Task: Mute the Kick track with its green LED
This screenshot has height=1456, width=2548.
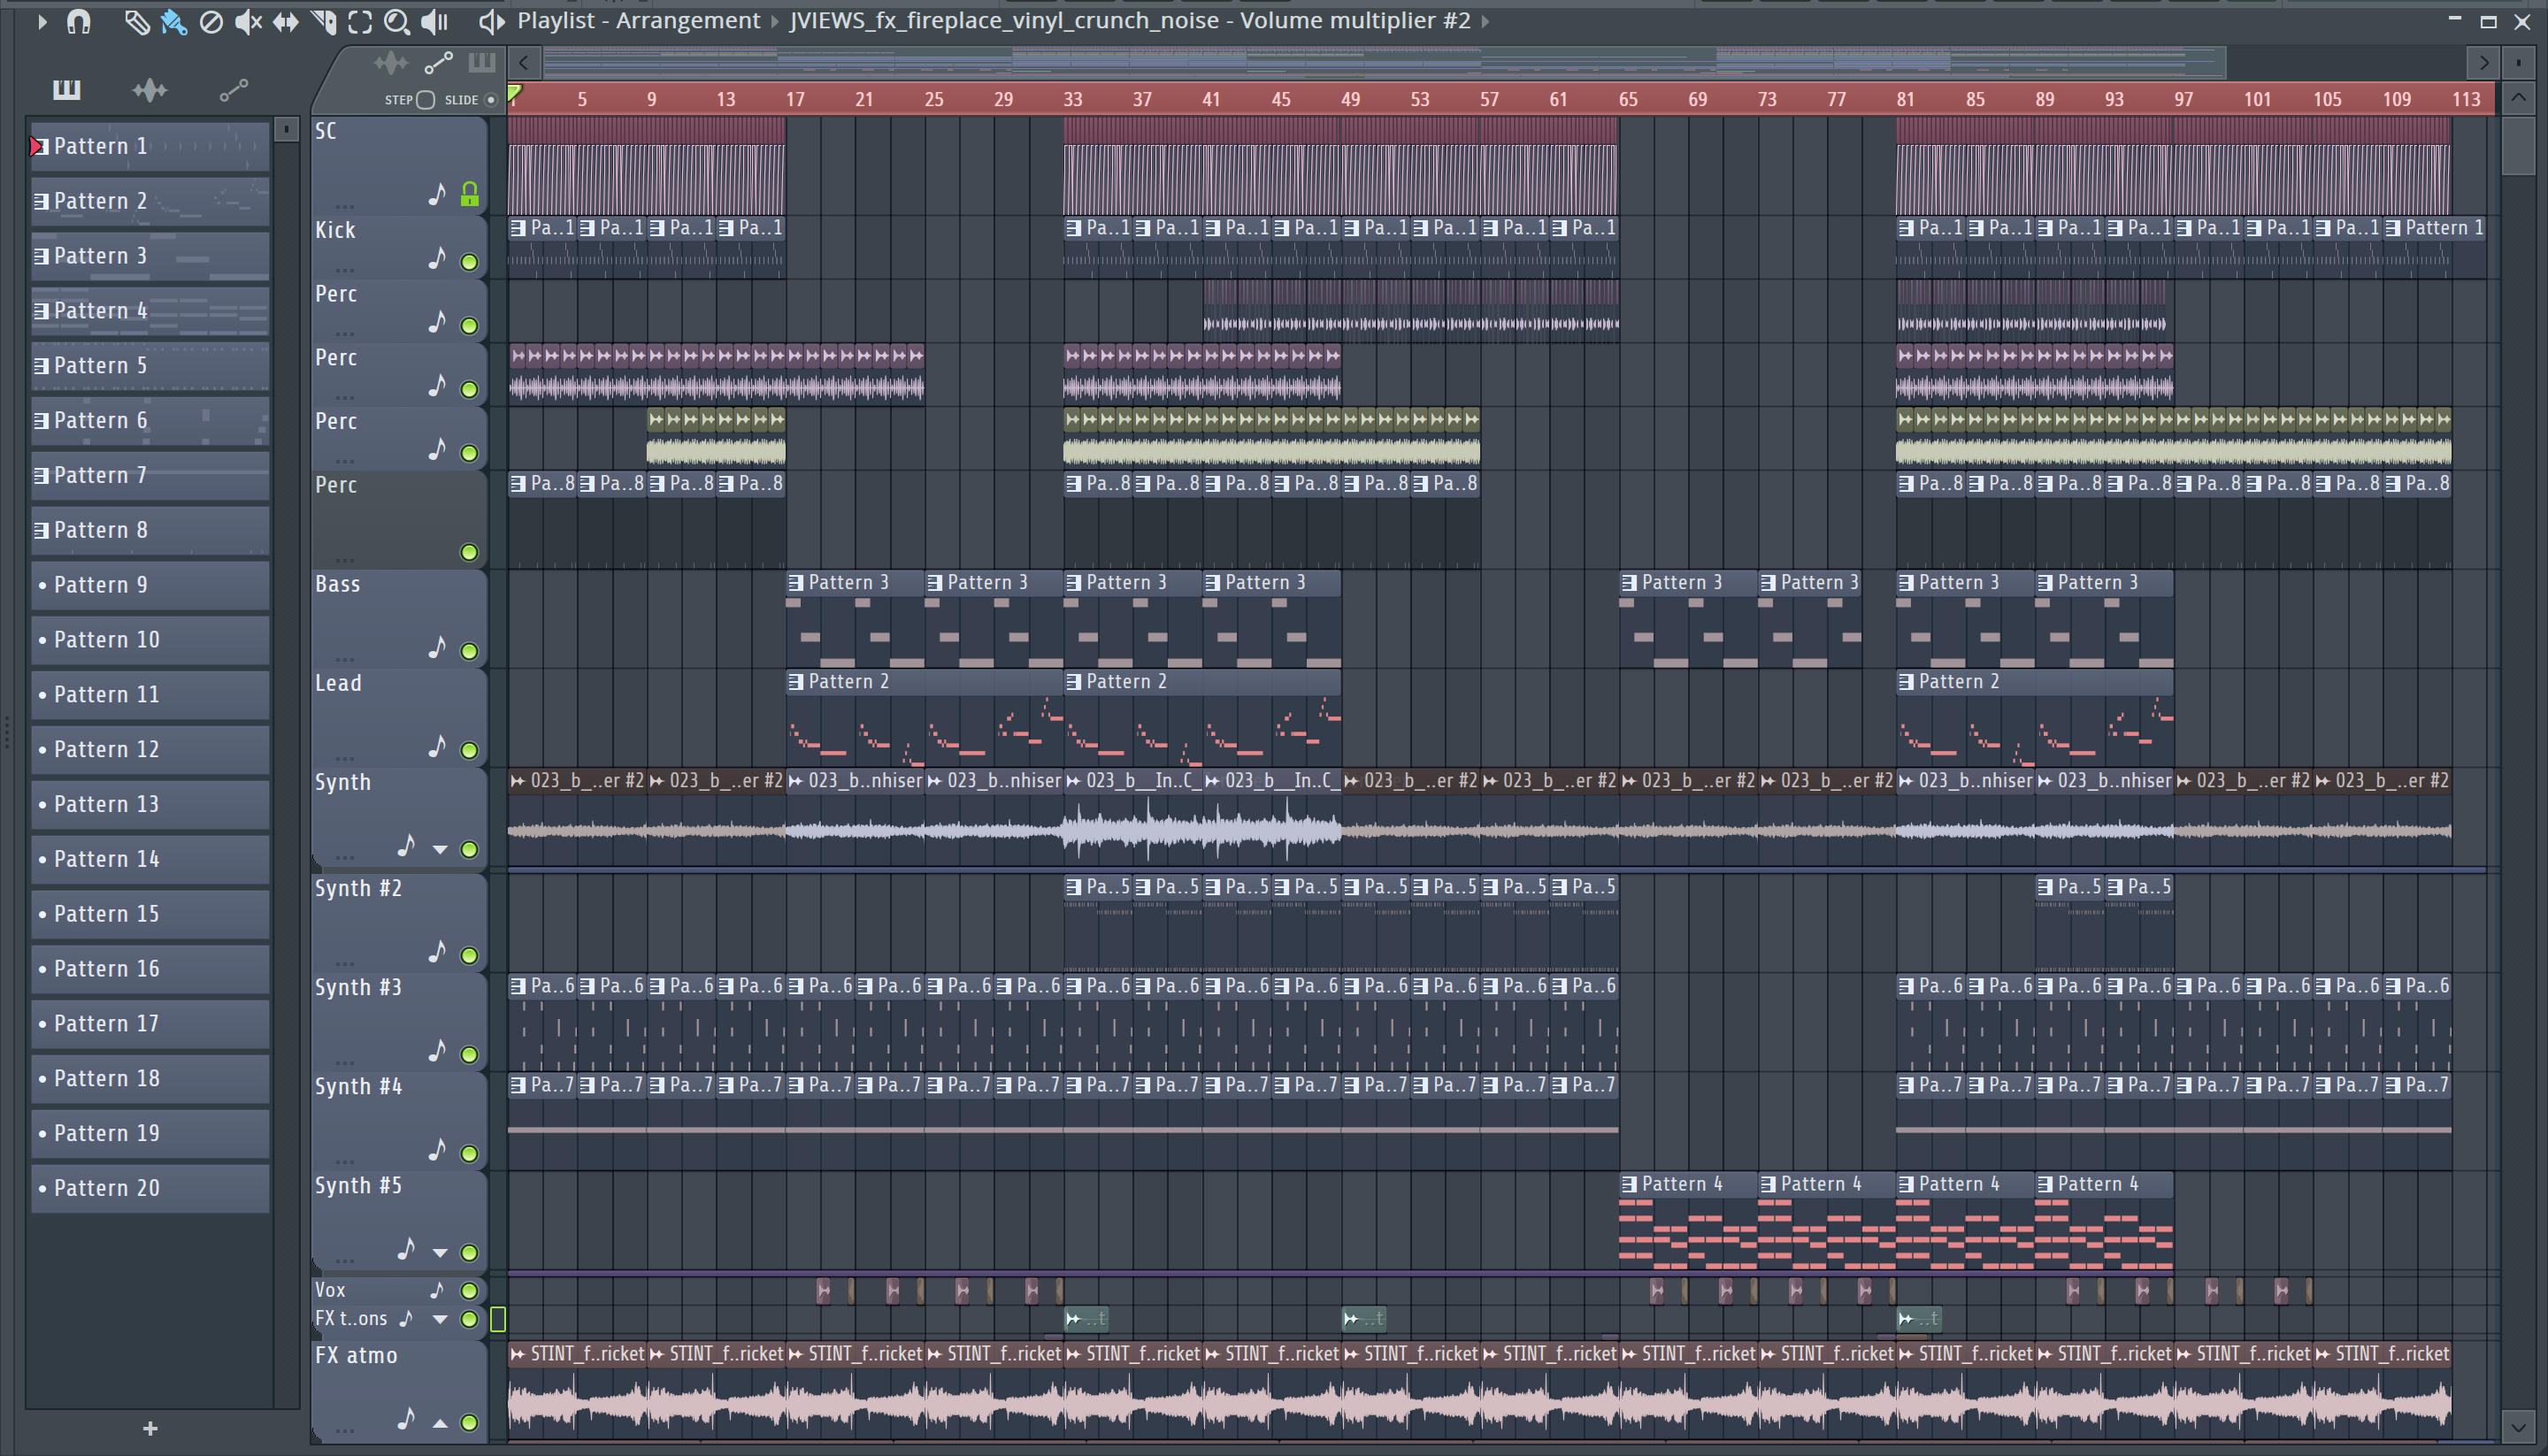Action: click(x=469, y=262)
